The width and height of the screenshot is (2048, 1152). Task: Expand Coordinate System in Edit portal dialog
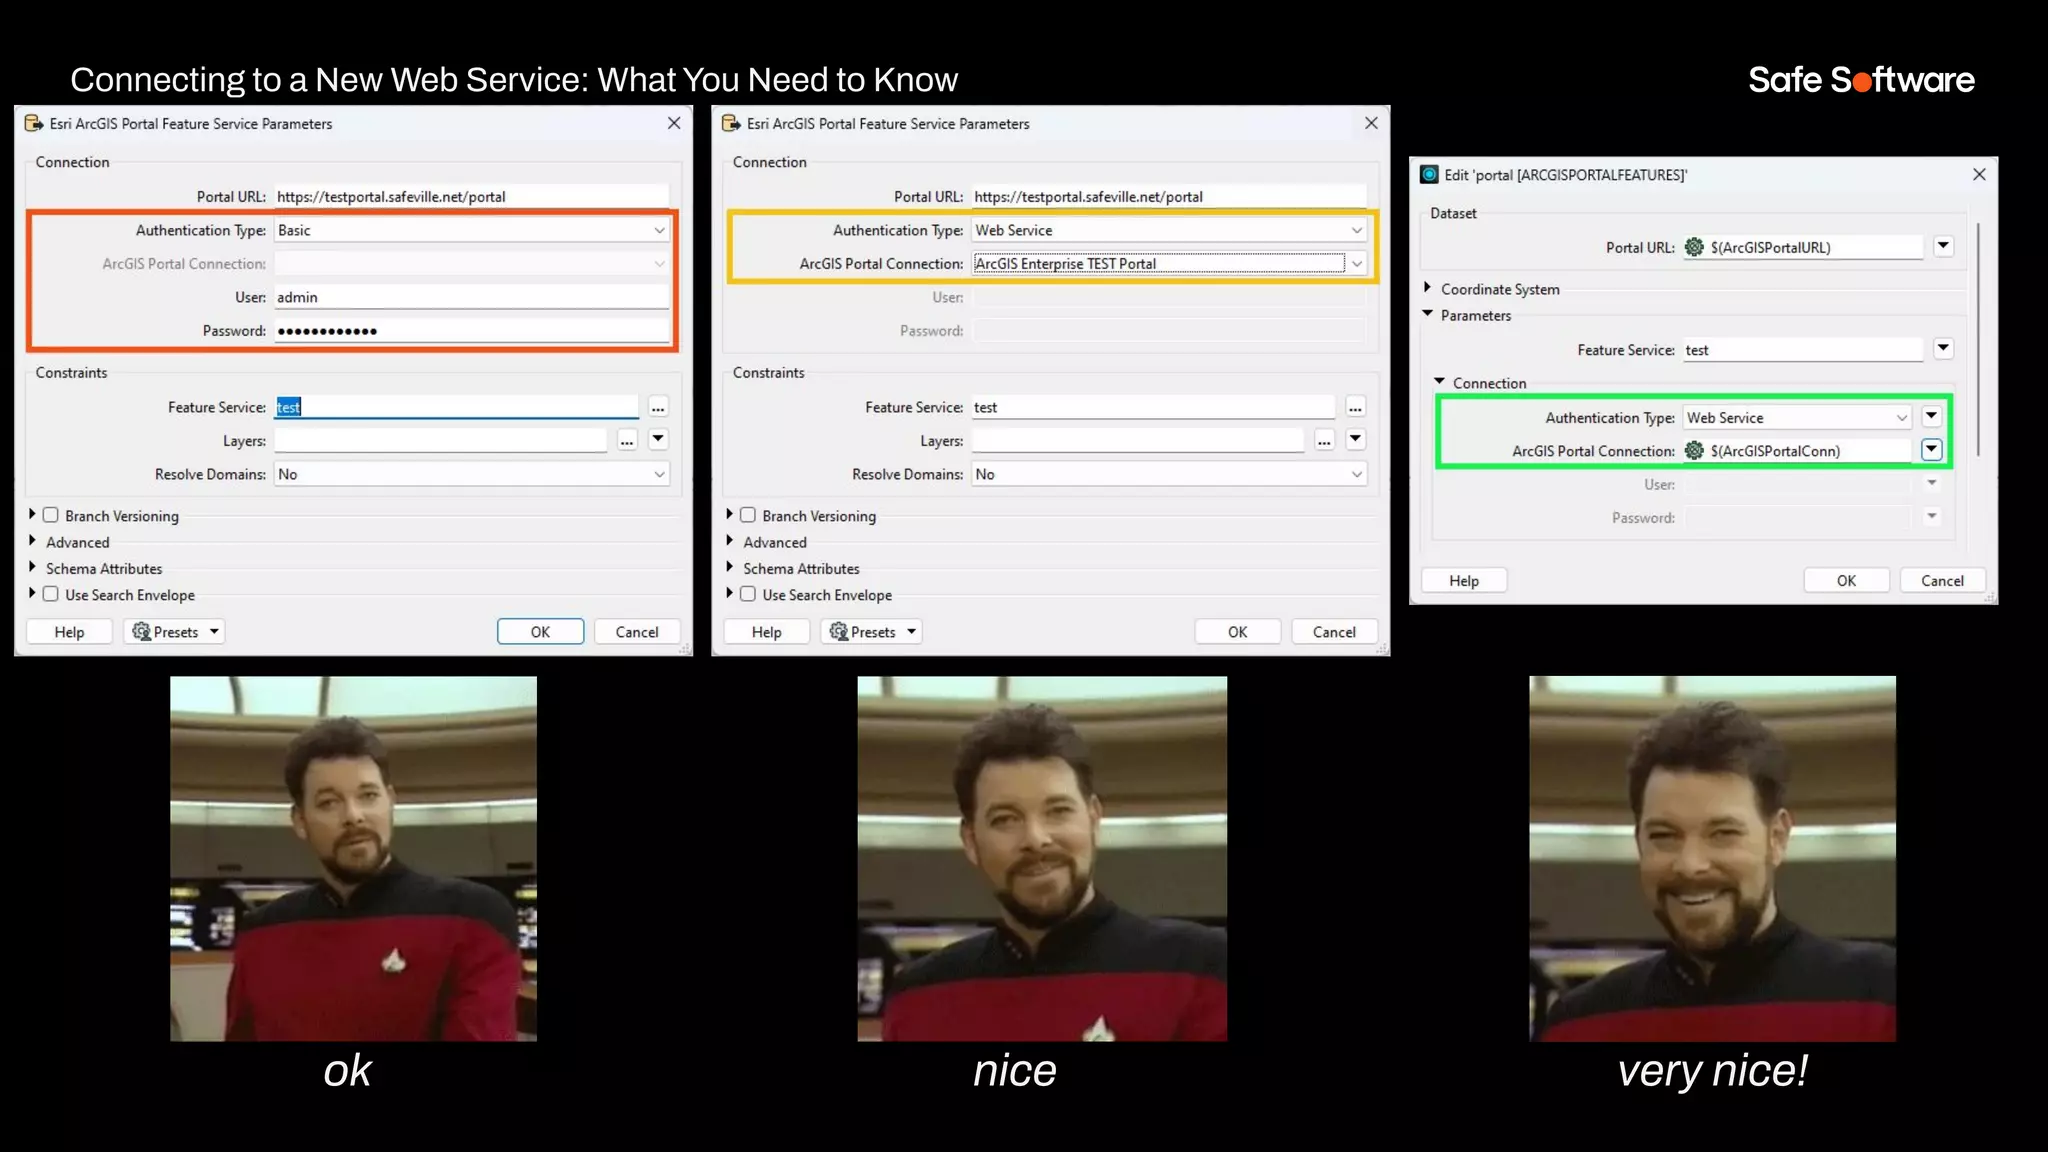[x=1427, y=288]
